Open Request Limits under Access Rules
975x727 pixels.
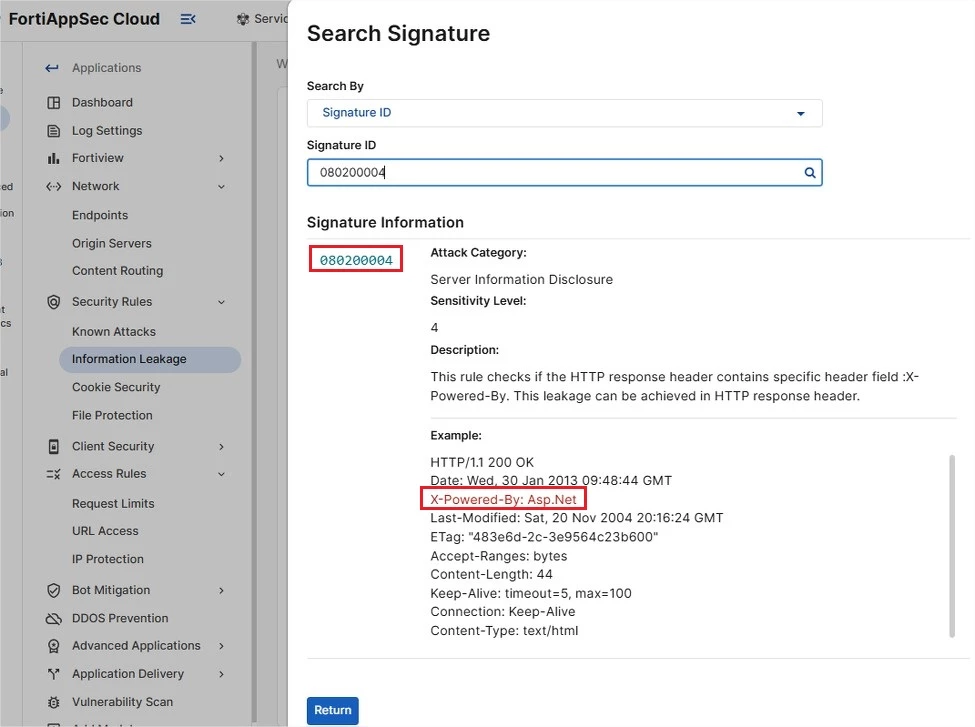point(113,503)
